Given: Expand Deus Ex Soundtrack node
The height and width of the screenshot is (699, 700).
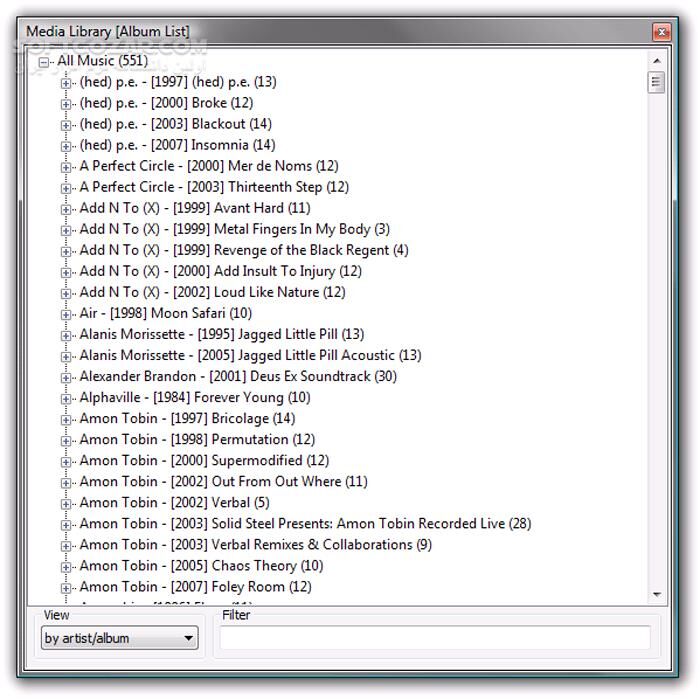Looking at the screenshot, I should coord(66,378).
